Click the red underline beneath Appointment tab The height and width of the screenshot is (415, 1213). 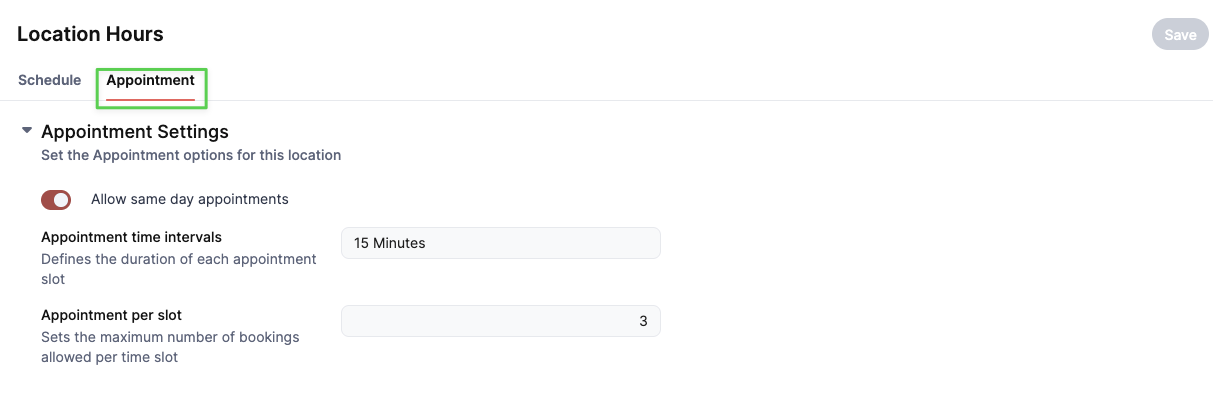(151, 99)
